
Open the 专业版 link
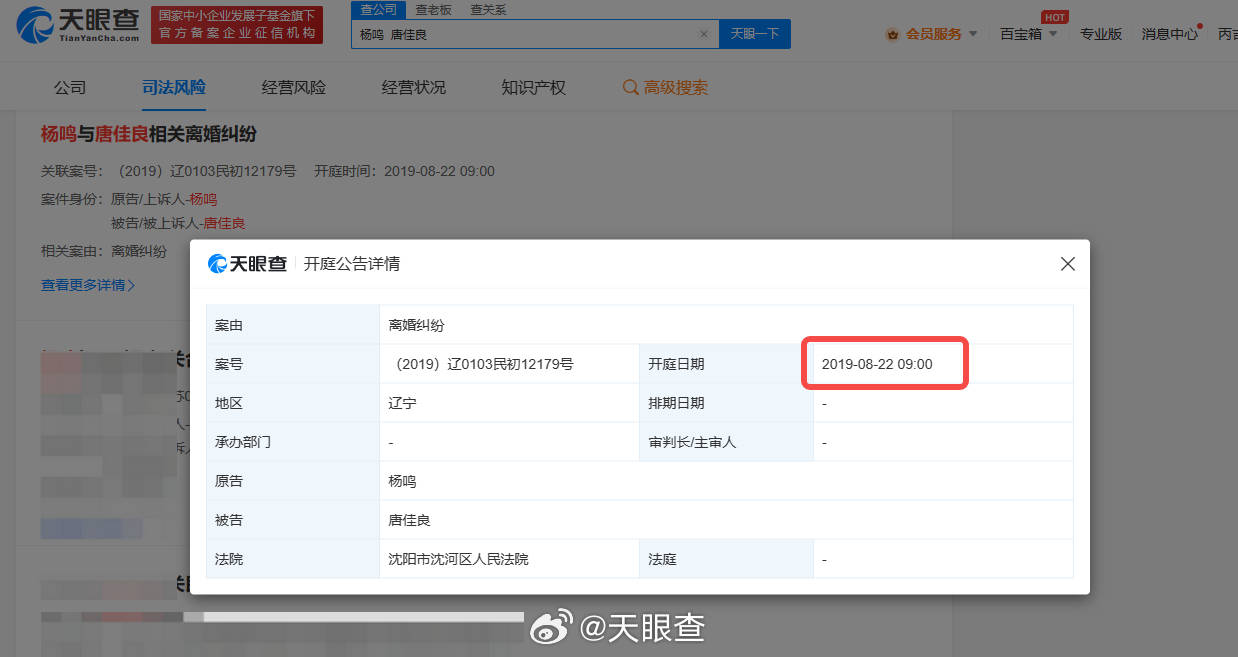[1101, 34]
